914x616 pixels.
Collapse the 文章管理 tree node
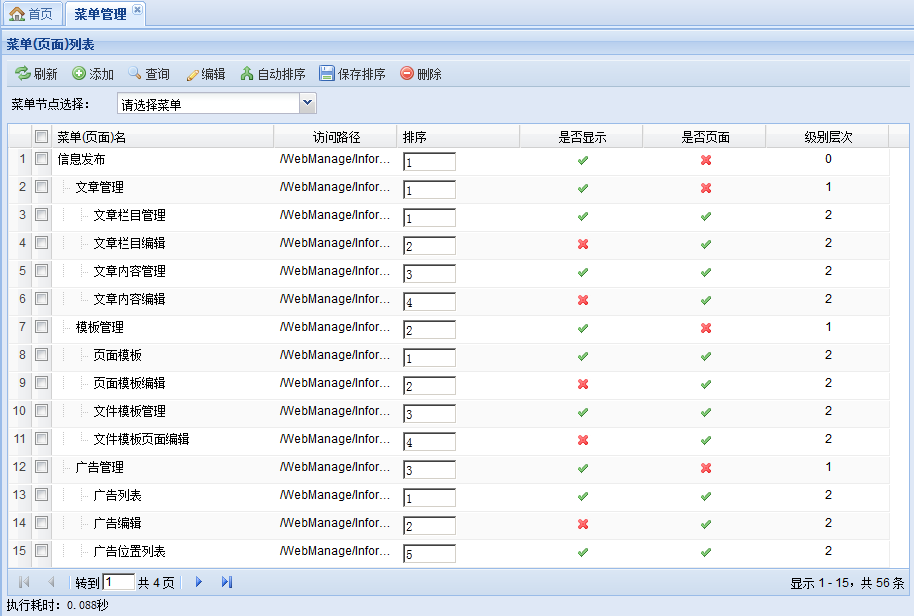[x=65, y=187]
